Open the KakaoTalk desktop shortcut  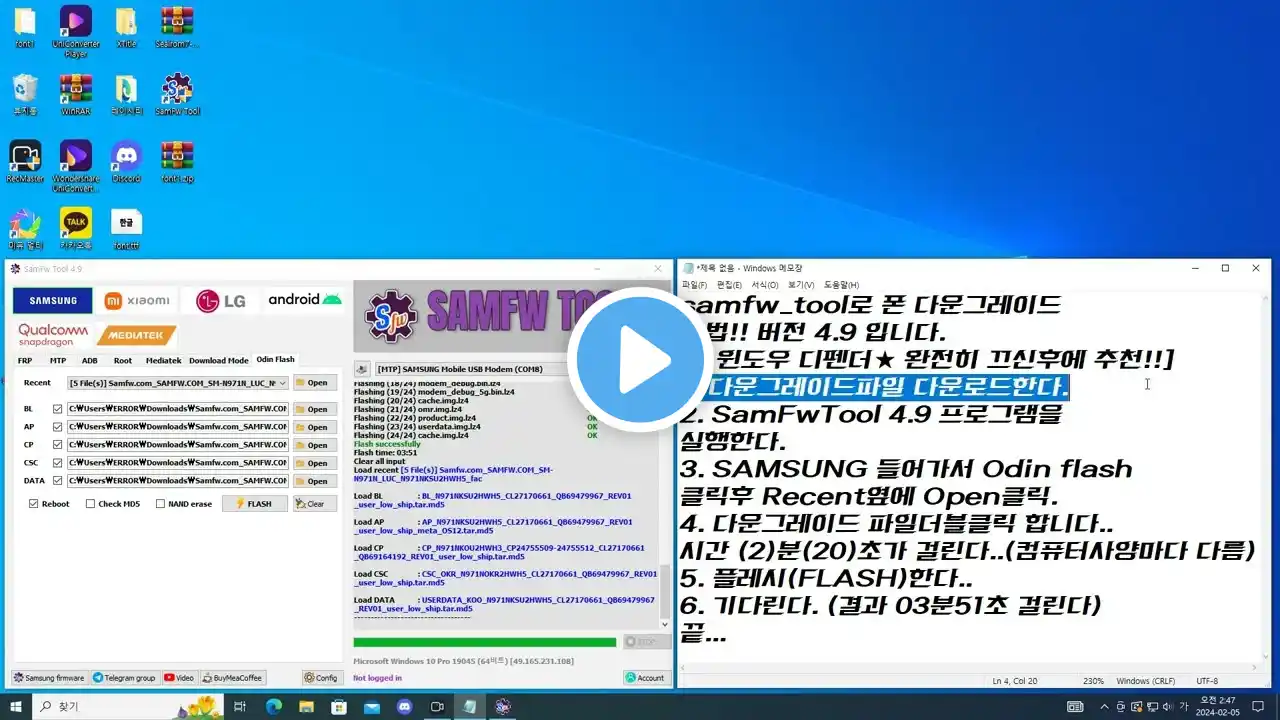[x=76, y=228]
